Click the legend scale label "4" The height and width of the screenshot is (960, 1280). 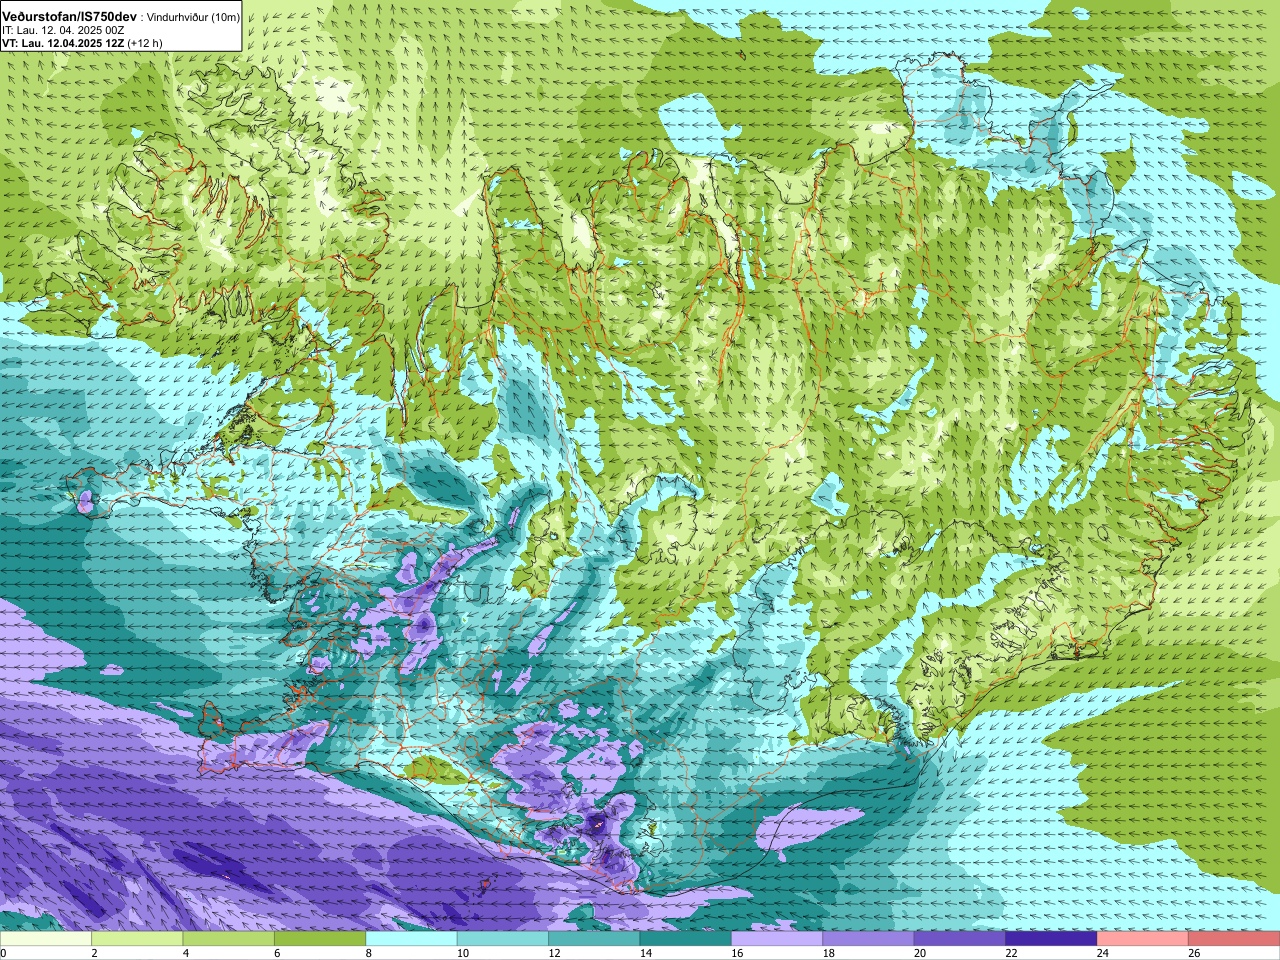pyautogui.click(x=186, y=953)
